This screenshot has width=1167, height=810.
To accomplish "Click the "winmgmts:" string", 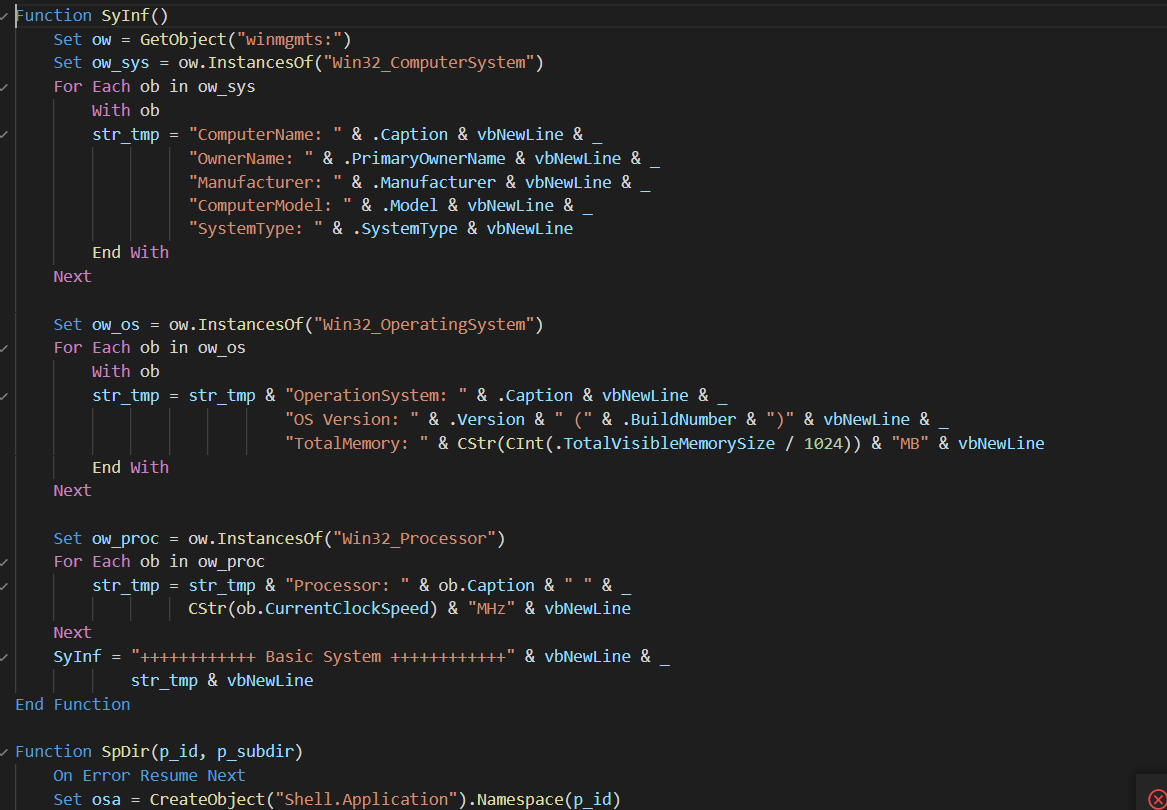I will click(289, 39).
